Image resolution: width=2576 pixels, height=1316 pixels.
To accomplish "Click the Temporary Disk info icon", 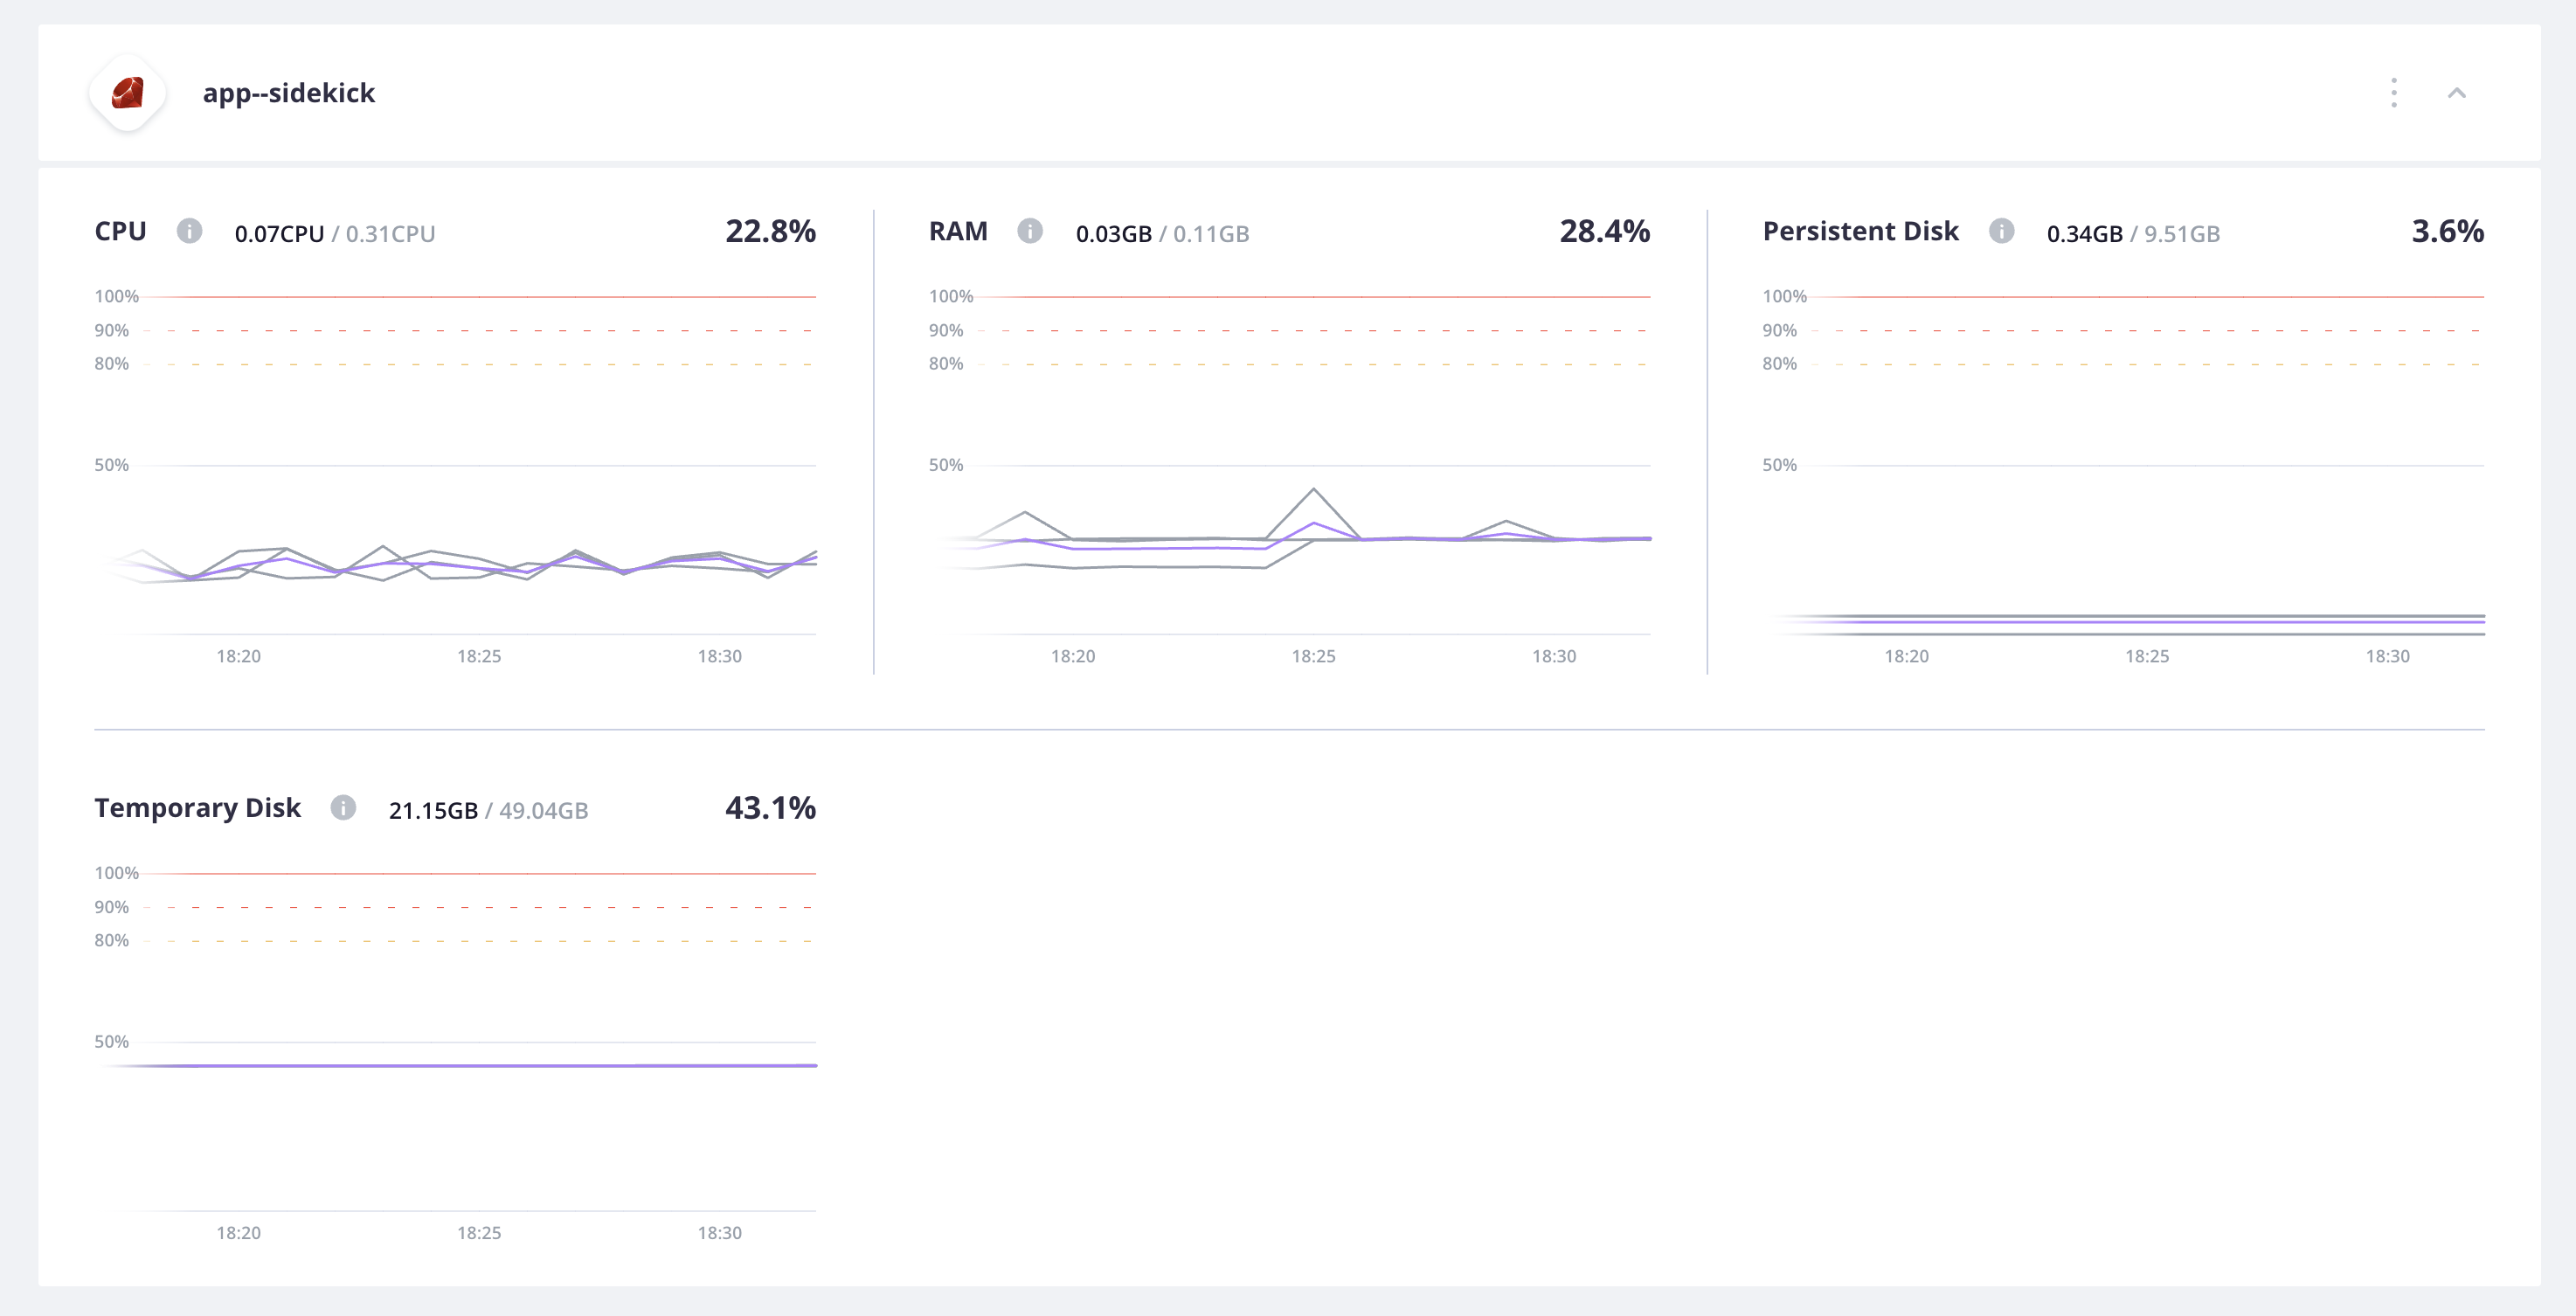I will (x=345, y=809).
